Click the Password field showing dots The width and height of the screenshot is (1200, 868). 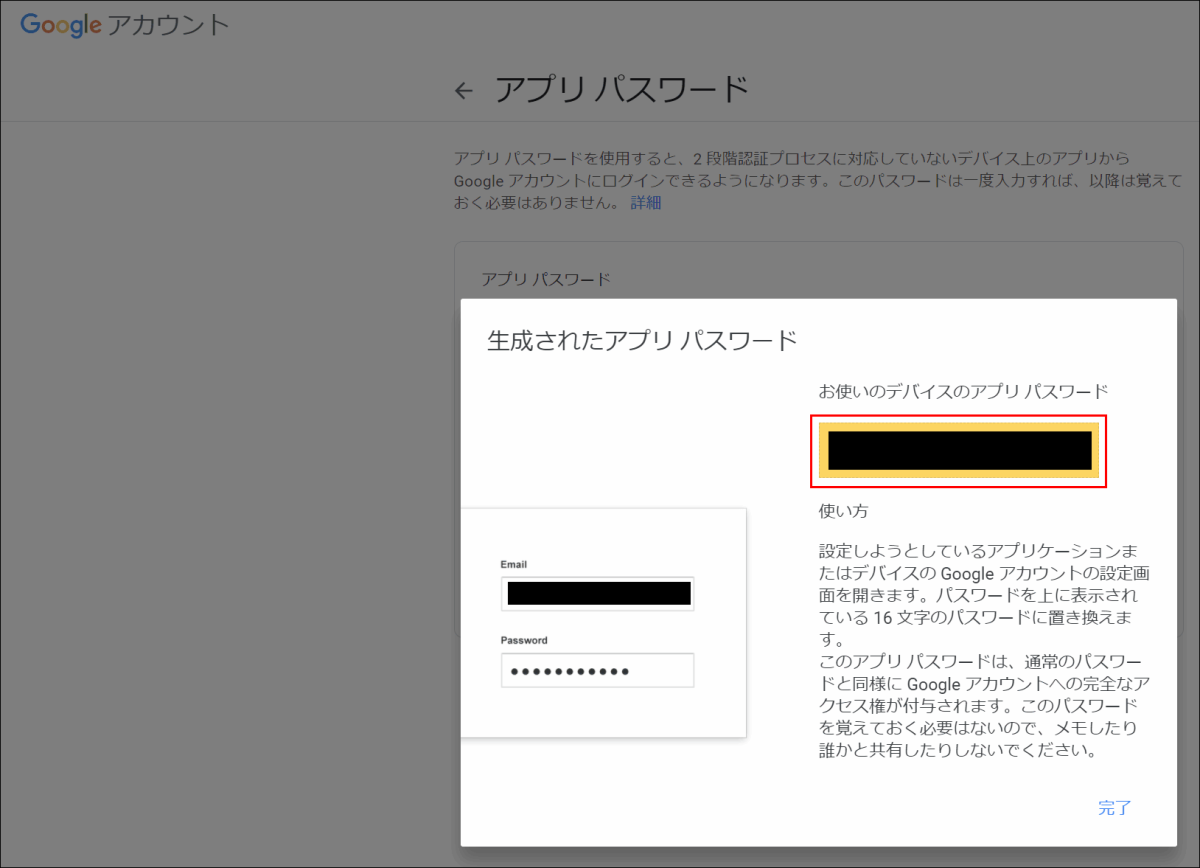598,671
